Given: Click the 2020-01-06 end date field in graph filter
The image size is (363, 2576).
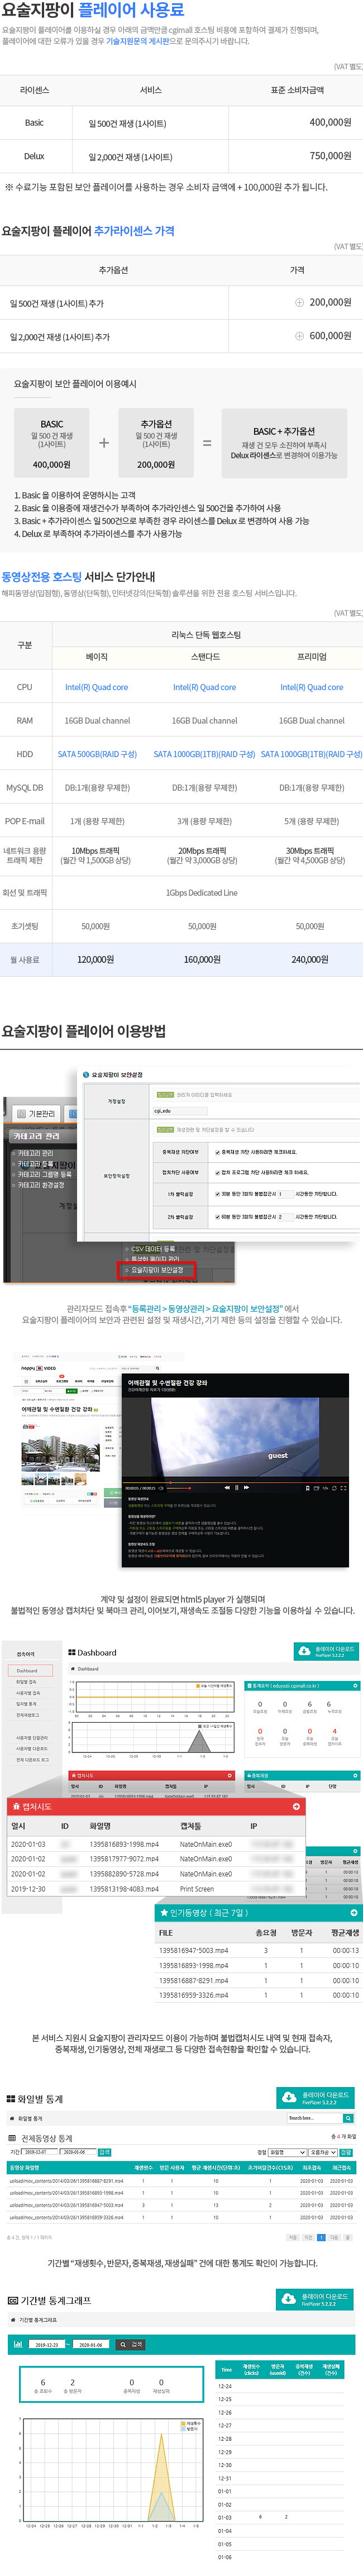Looking at the screenshot, I should click(90, 2344).
